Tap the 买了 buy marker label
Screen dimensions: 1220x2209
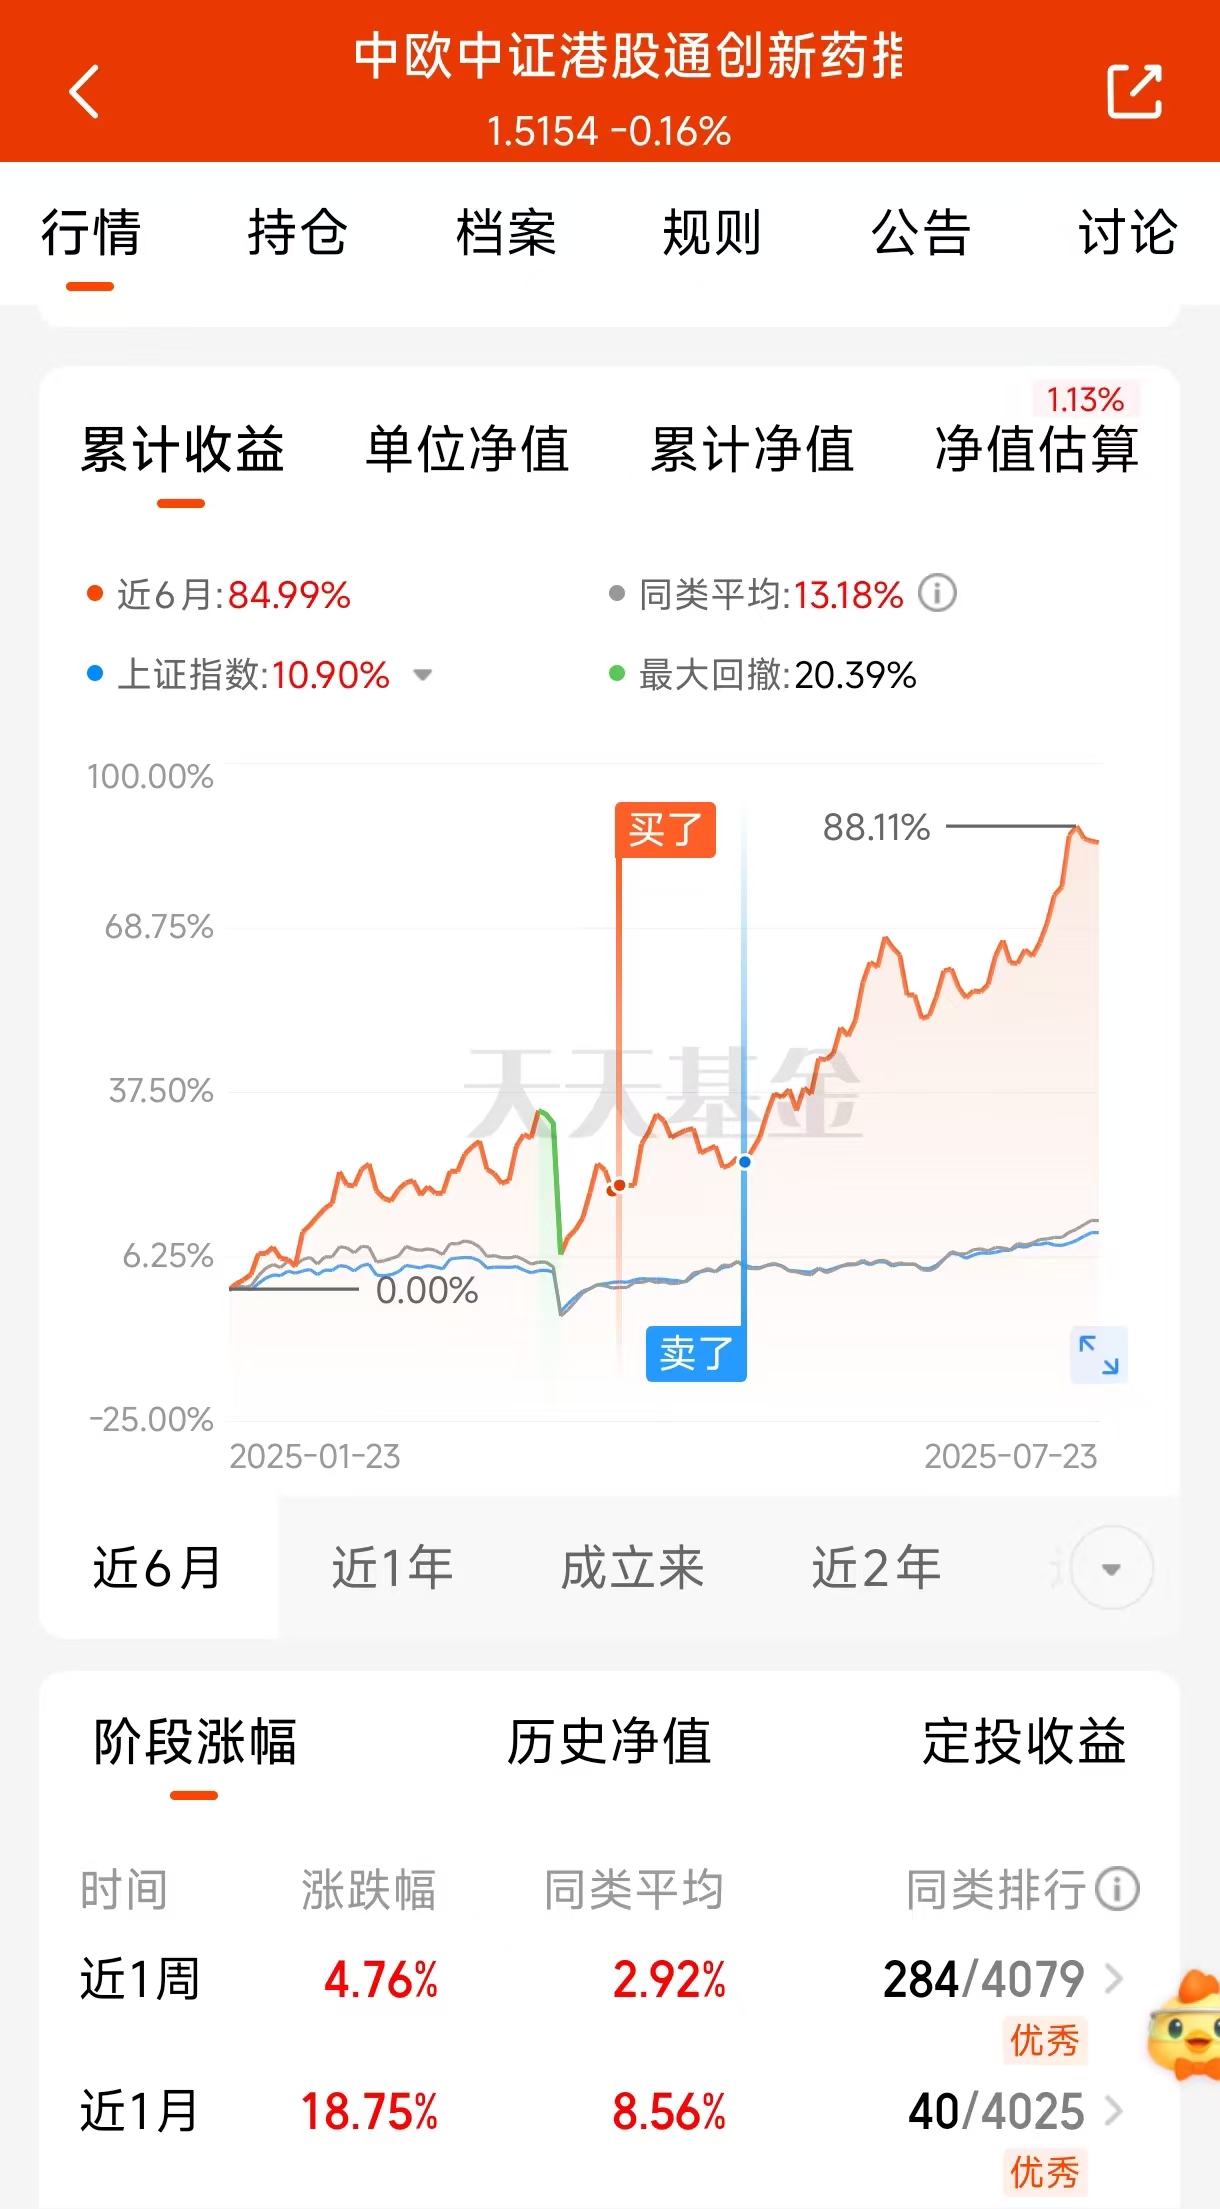665,830
